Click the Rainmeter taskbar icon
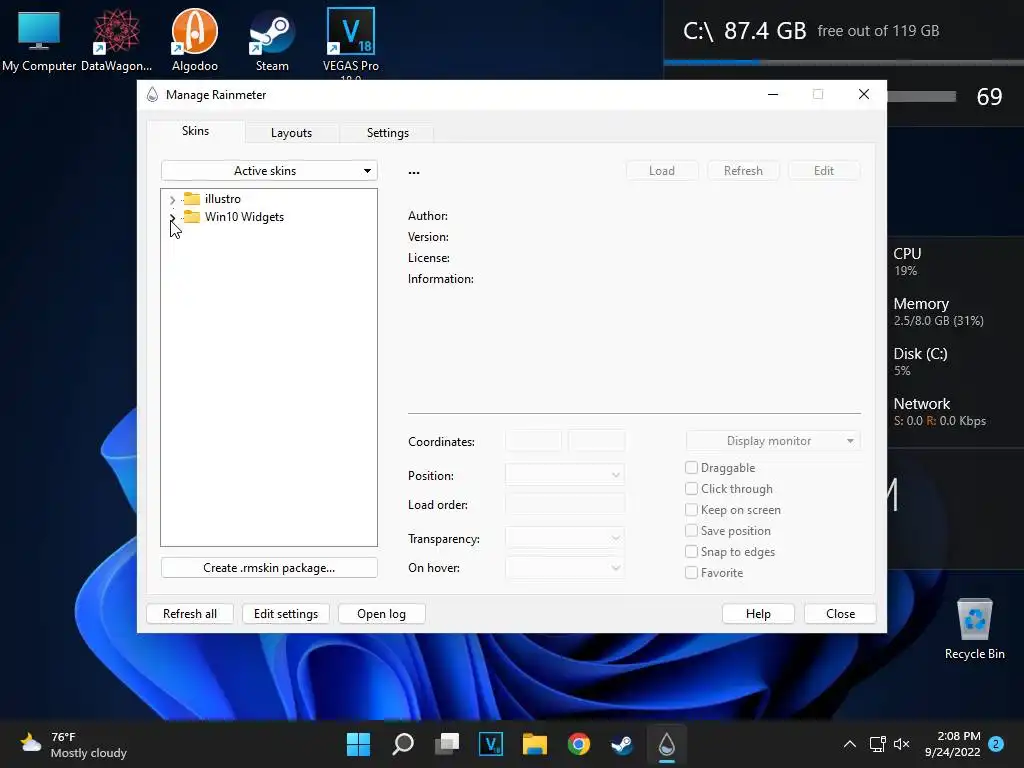The width and height of the screenshot is (1024, 768). point(666,744)
